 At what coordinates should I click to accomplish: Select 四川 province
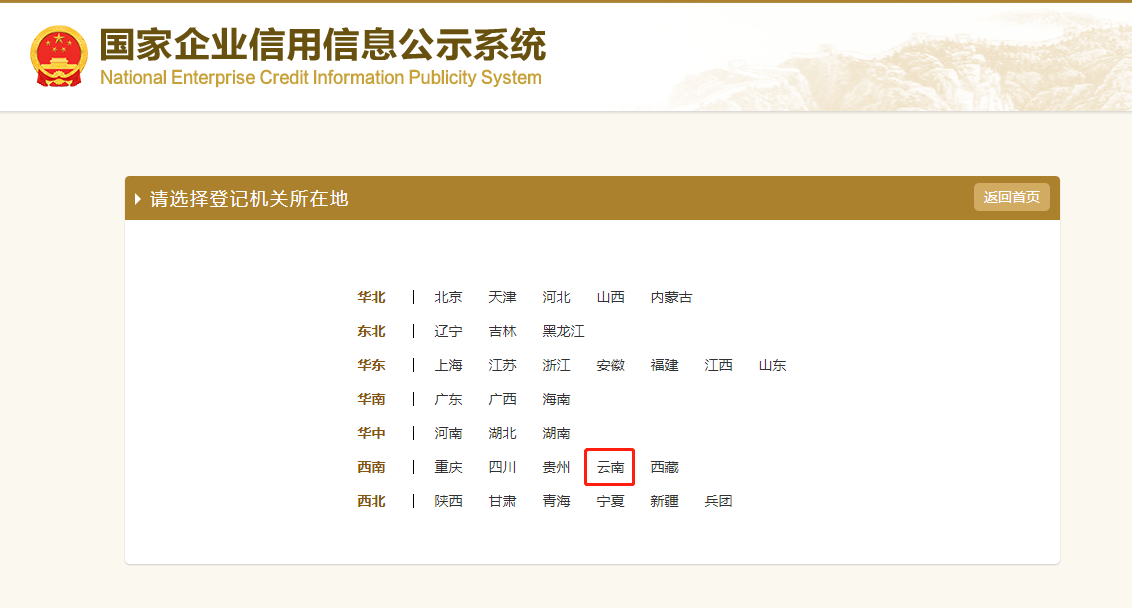[x=502, y=467]
